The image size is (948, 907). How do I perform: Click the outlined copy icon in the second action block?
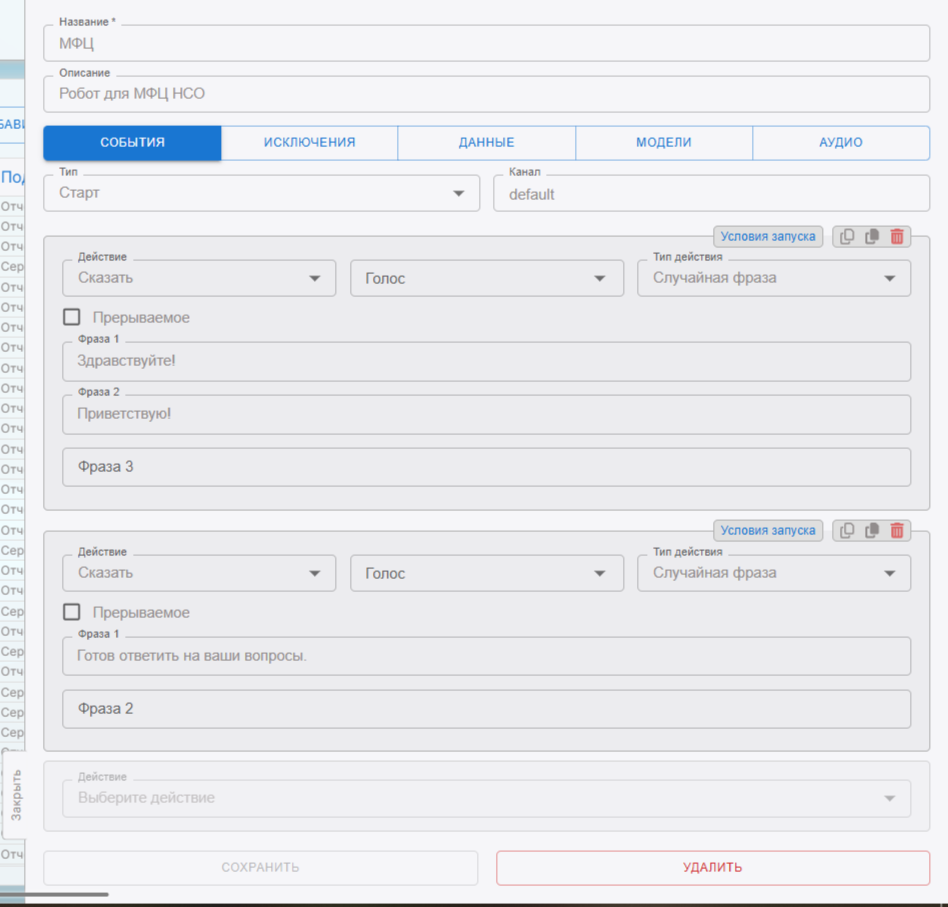pyautogui.click(x=847, y=531)
